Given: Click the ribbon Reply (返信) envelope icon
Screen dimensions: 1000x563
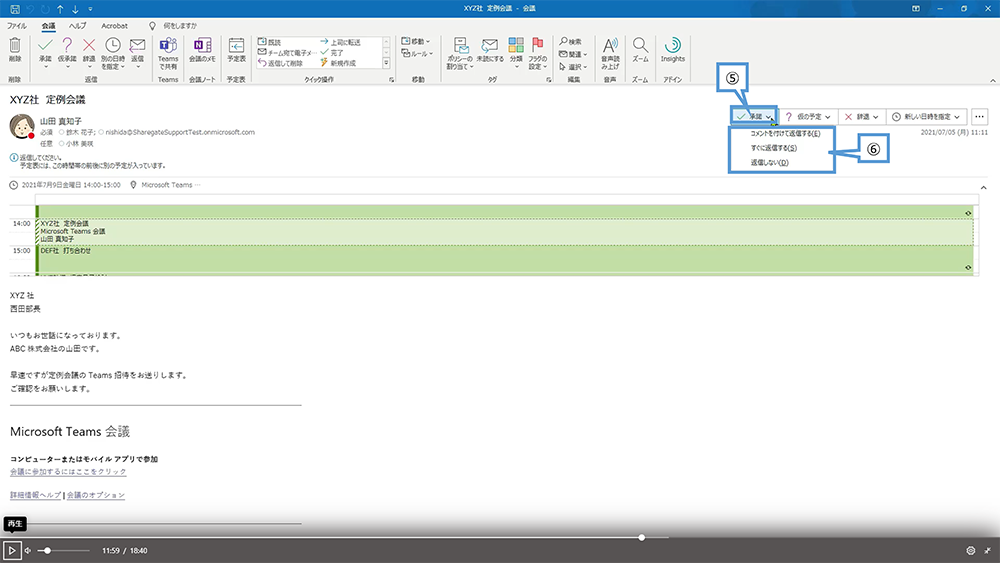Looking at the screenshot, I should coord(137,45).
